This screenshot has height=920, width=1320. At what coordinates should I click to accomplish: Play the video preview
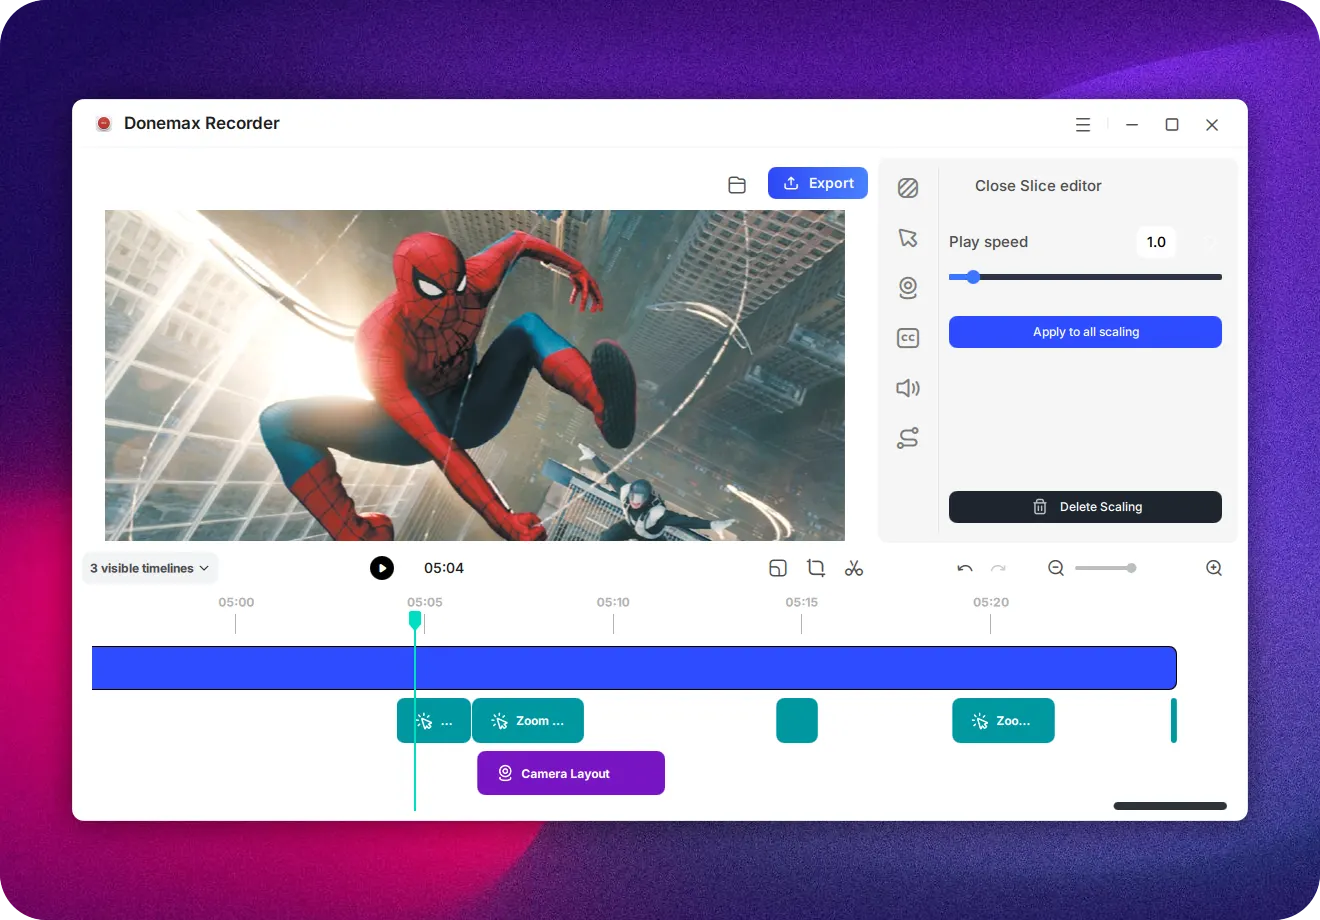click(x=382, y=568)
